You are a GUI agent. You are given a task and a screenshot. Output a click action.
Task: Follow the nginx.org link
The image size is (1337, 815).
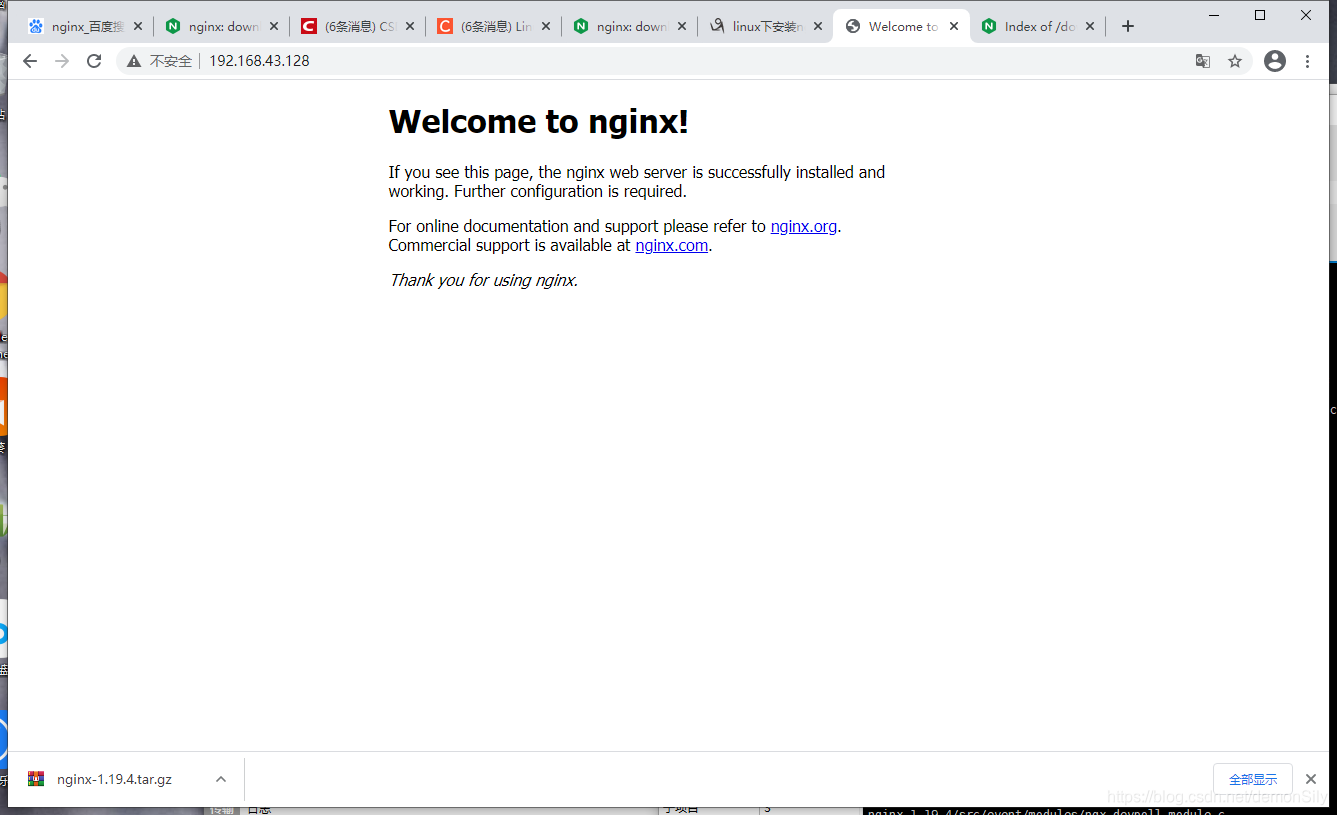(804, 226)
